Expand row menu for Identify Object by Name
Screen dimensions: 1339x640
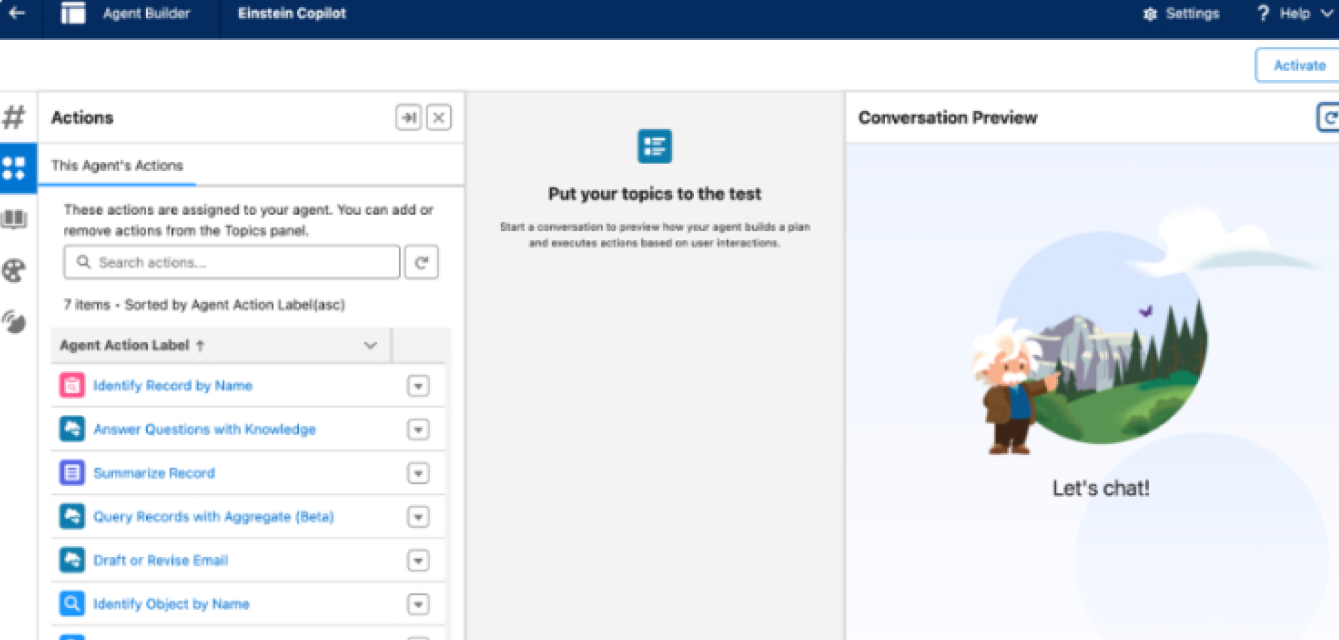tap(418, 604)
